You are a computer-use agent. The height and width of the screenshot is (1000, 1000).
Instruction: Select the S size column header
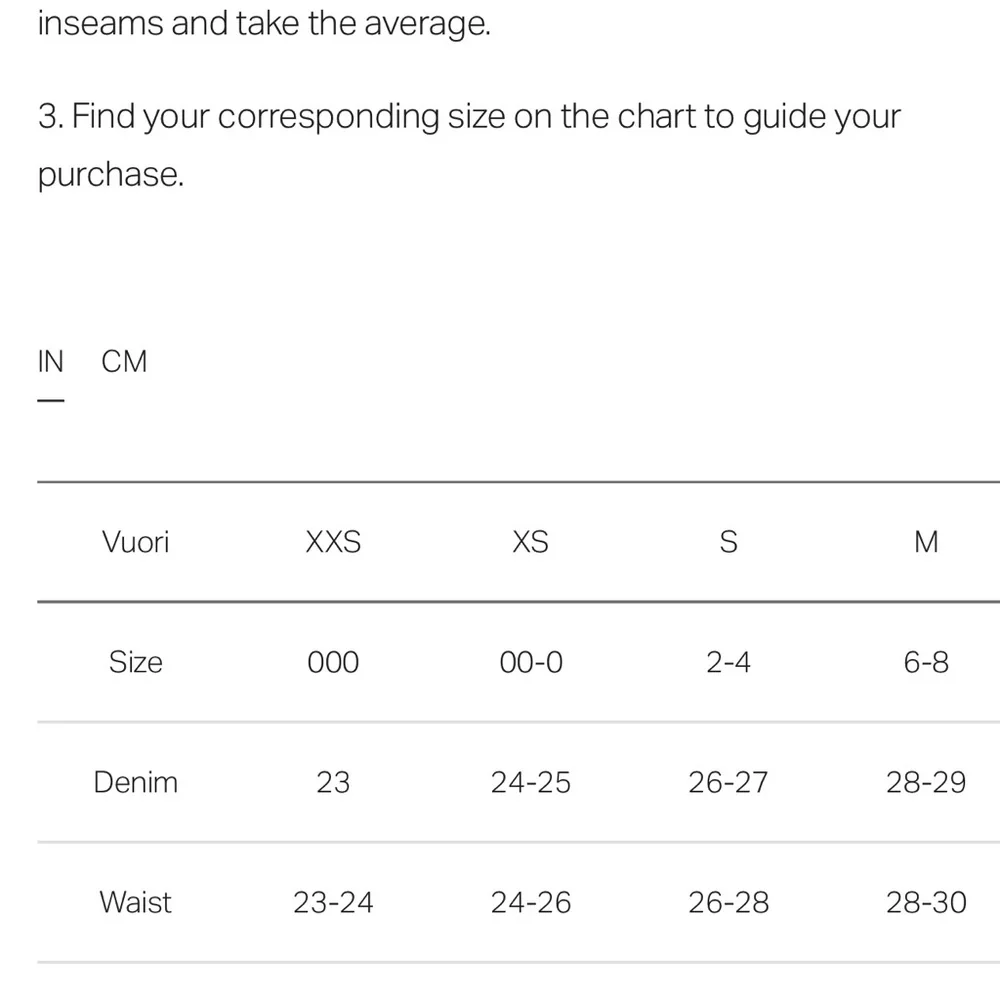(x=728, y=542)
